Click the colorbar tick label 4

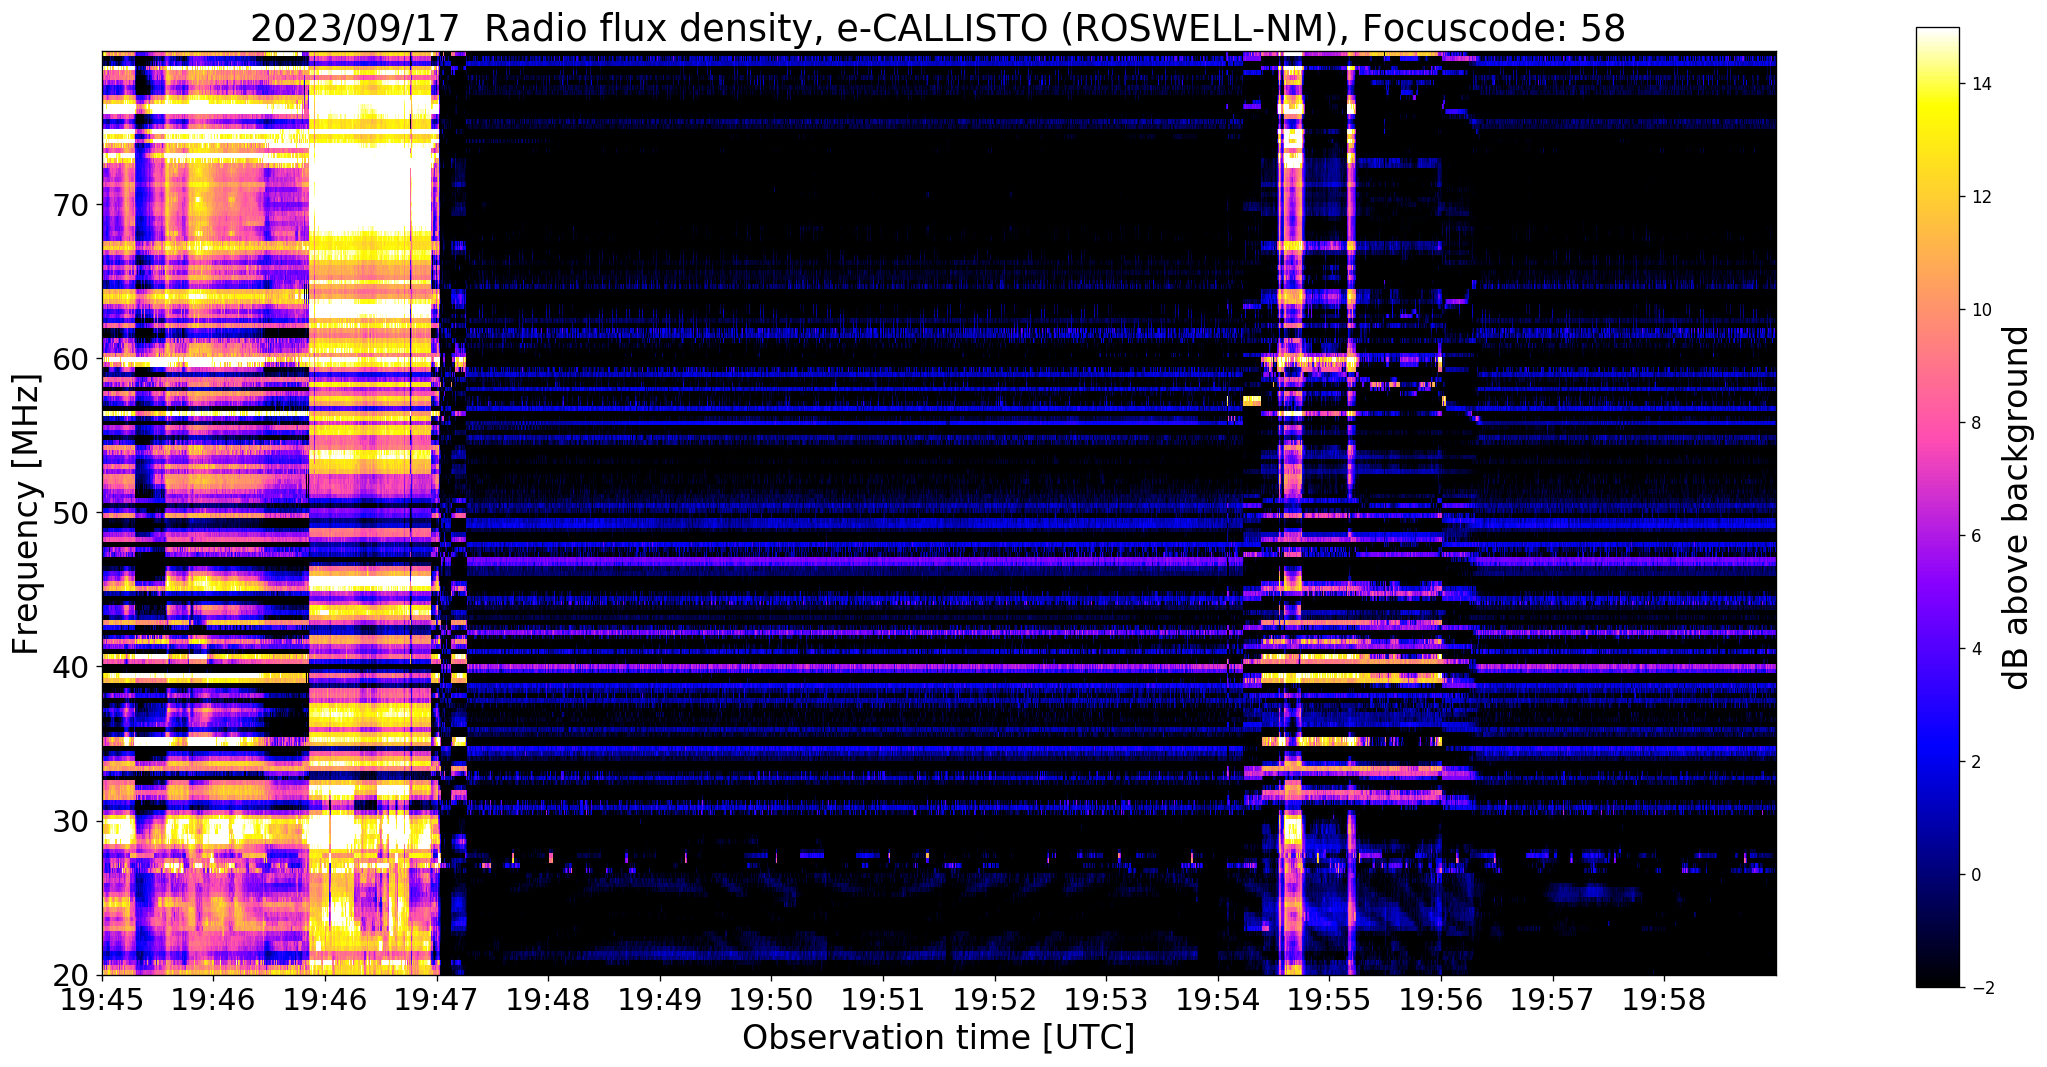(1974, 649)
